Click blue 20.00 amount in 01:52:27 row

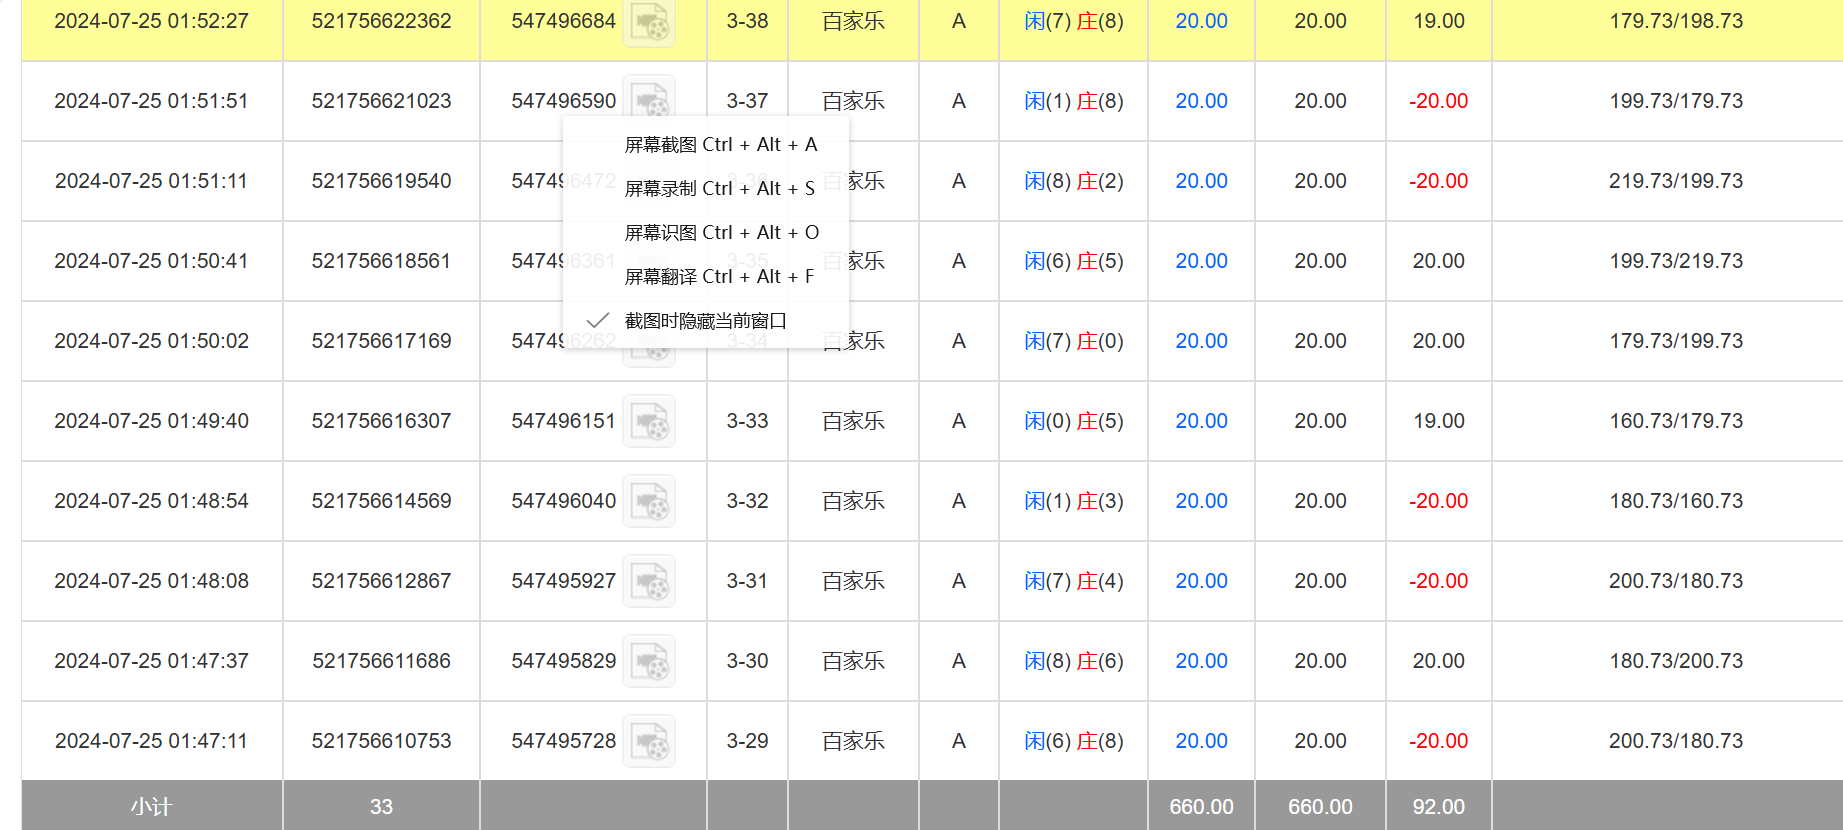tap(1201, 21)
